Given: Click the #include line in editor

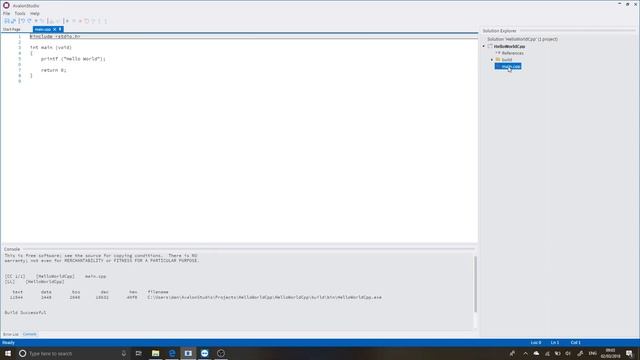Looking at the screenshot, I should 55,36.
